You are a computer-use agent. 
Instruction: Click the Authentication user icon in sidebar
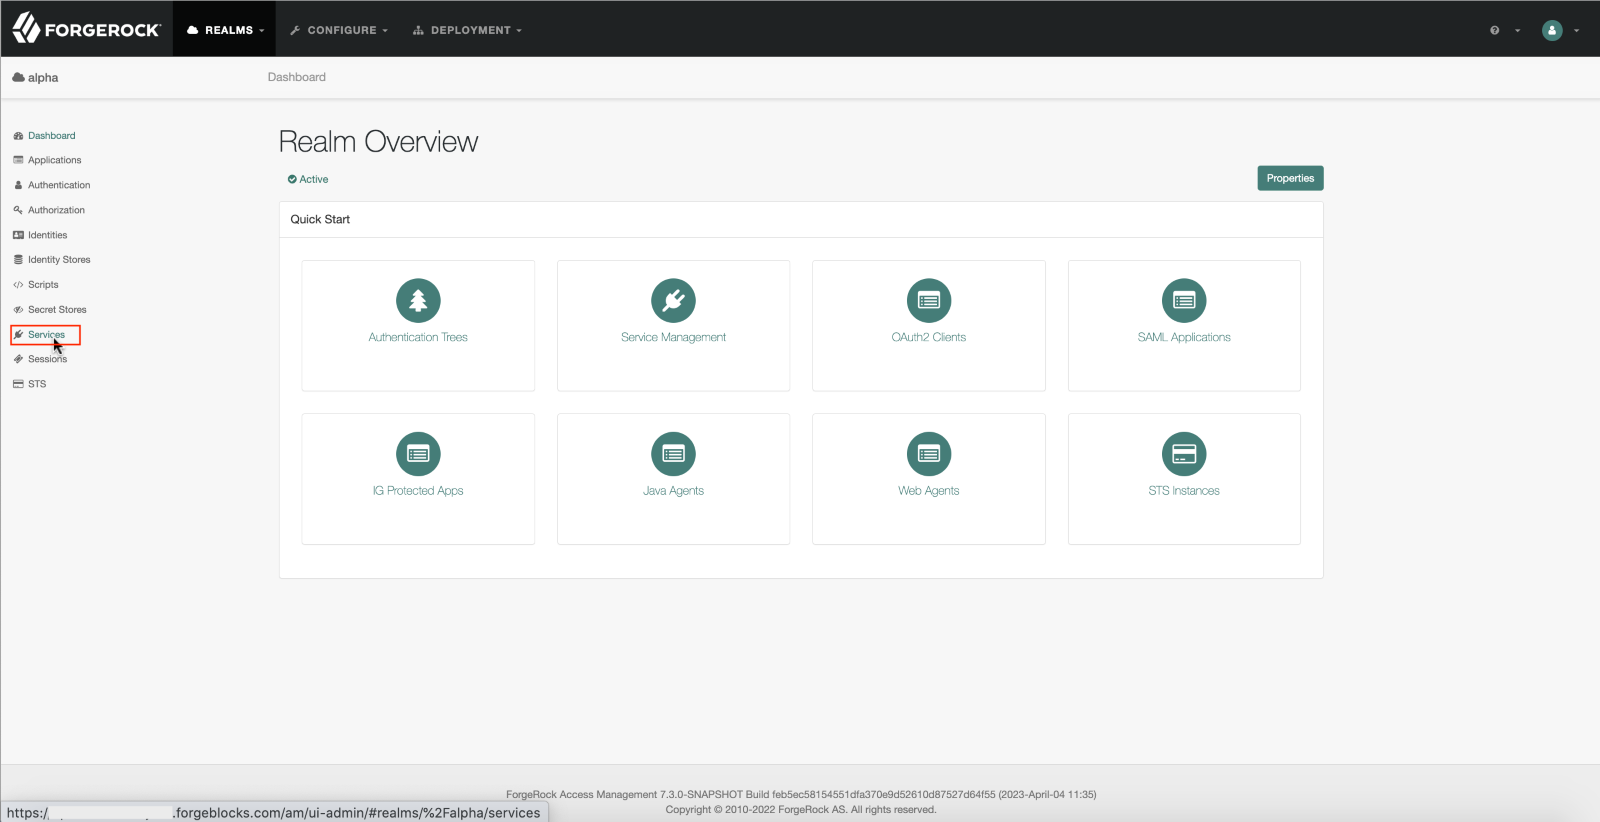pos(18,185)
